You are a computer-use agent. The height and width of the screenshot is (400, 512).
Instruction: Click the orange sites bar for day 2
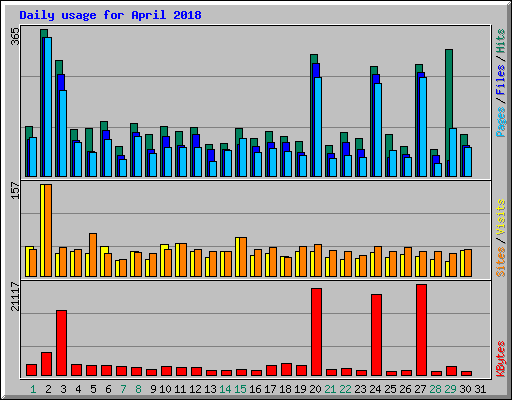(48, 230)
